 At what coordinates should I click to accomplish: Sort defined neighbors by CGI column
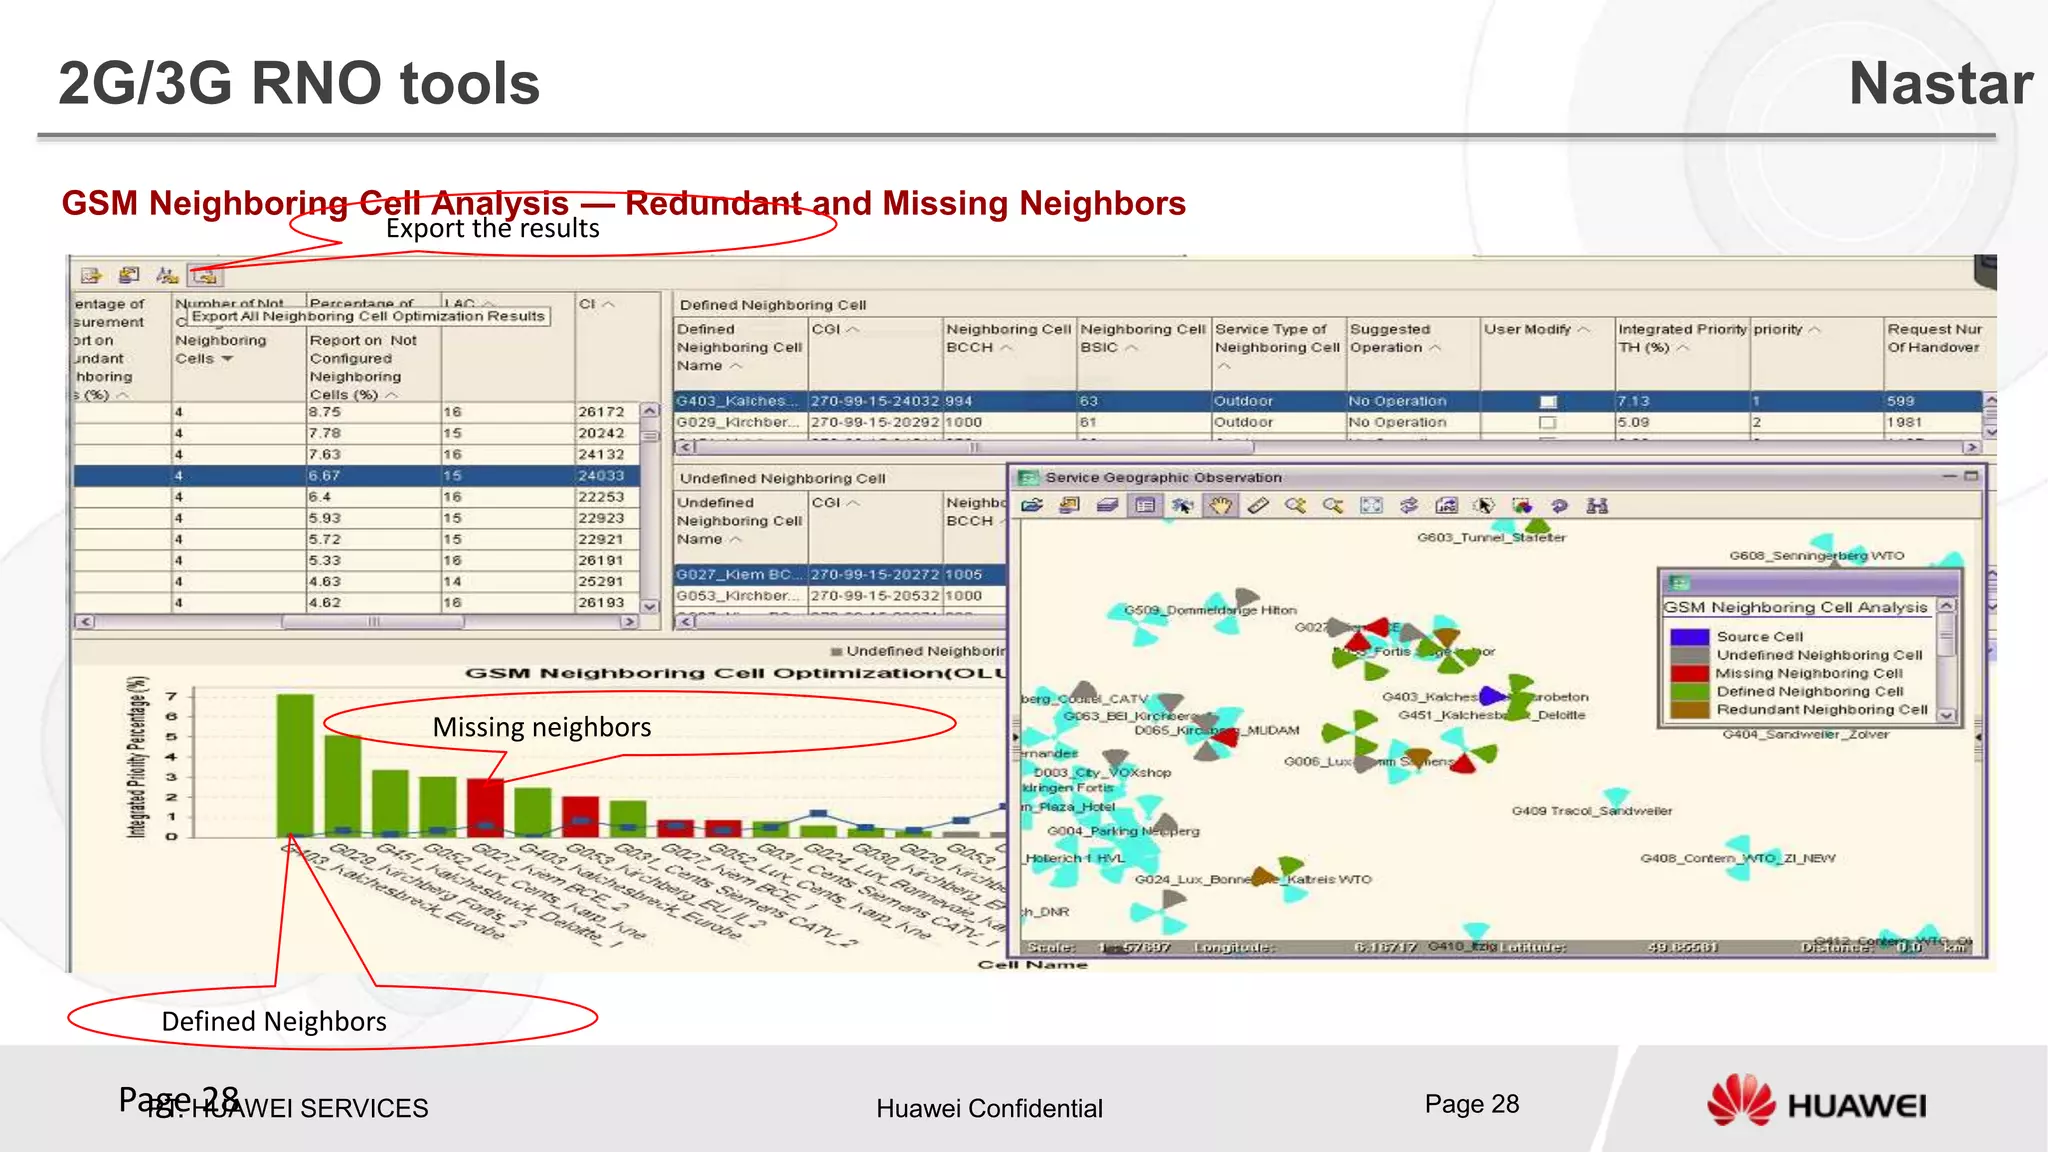[x=835, y=329]
